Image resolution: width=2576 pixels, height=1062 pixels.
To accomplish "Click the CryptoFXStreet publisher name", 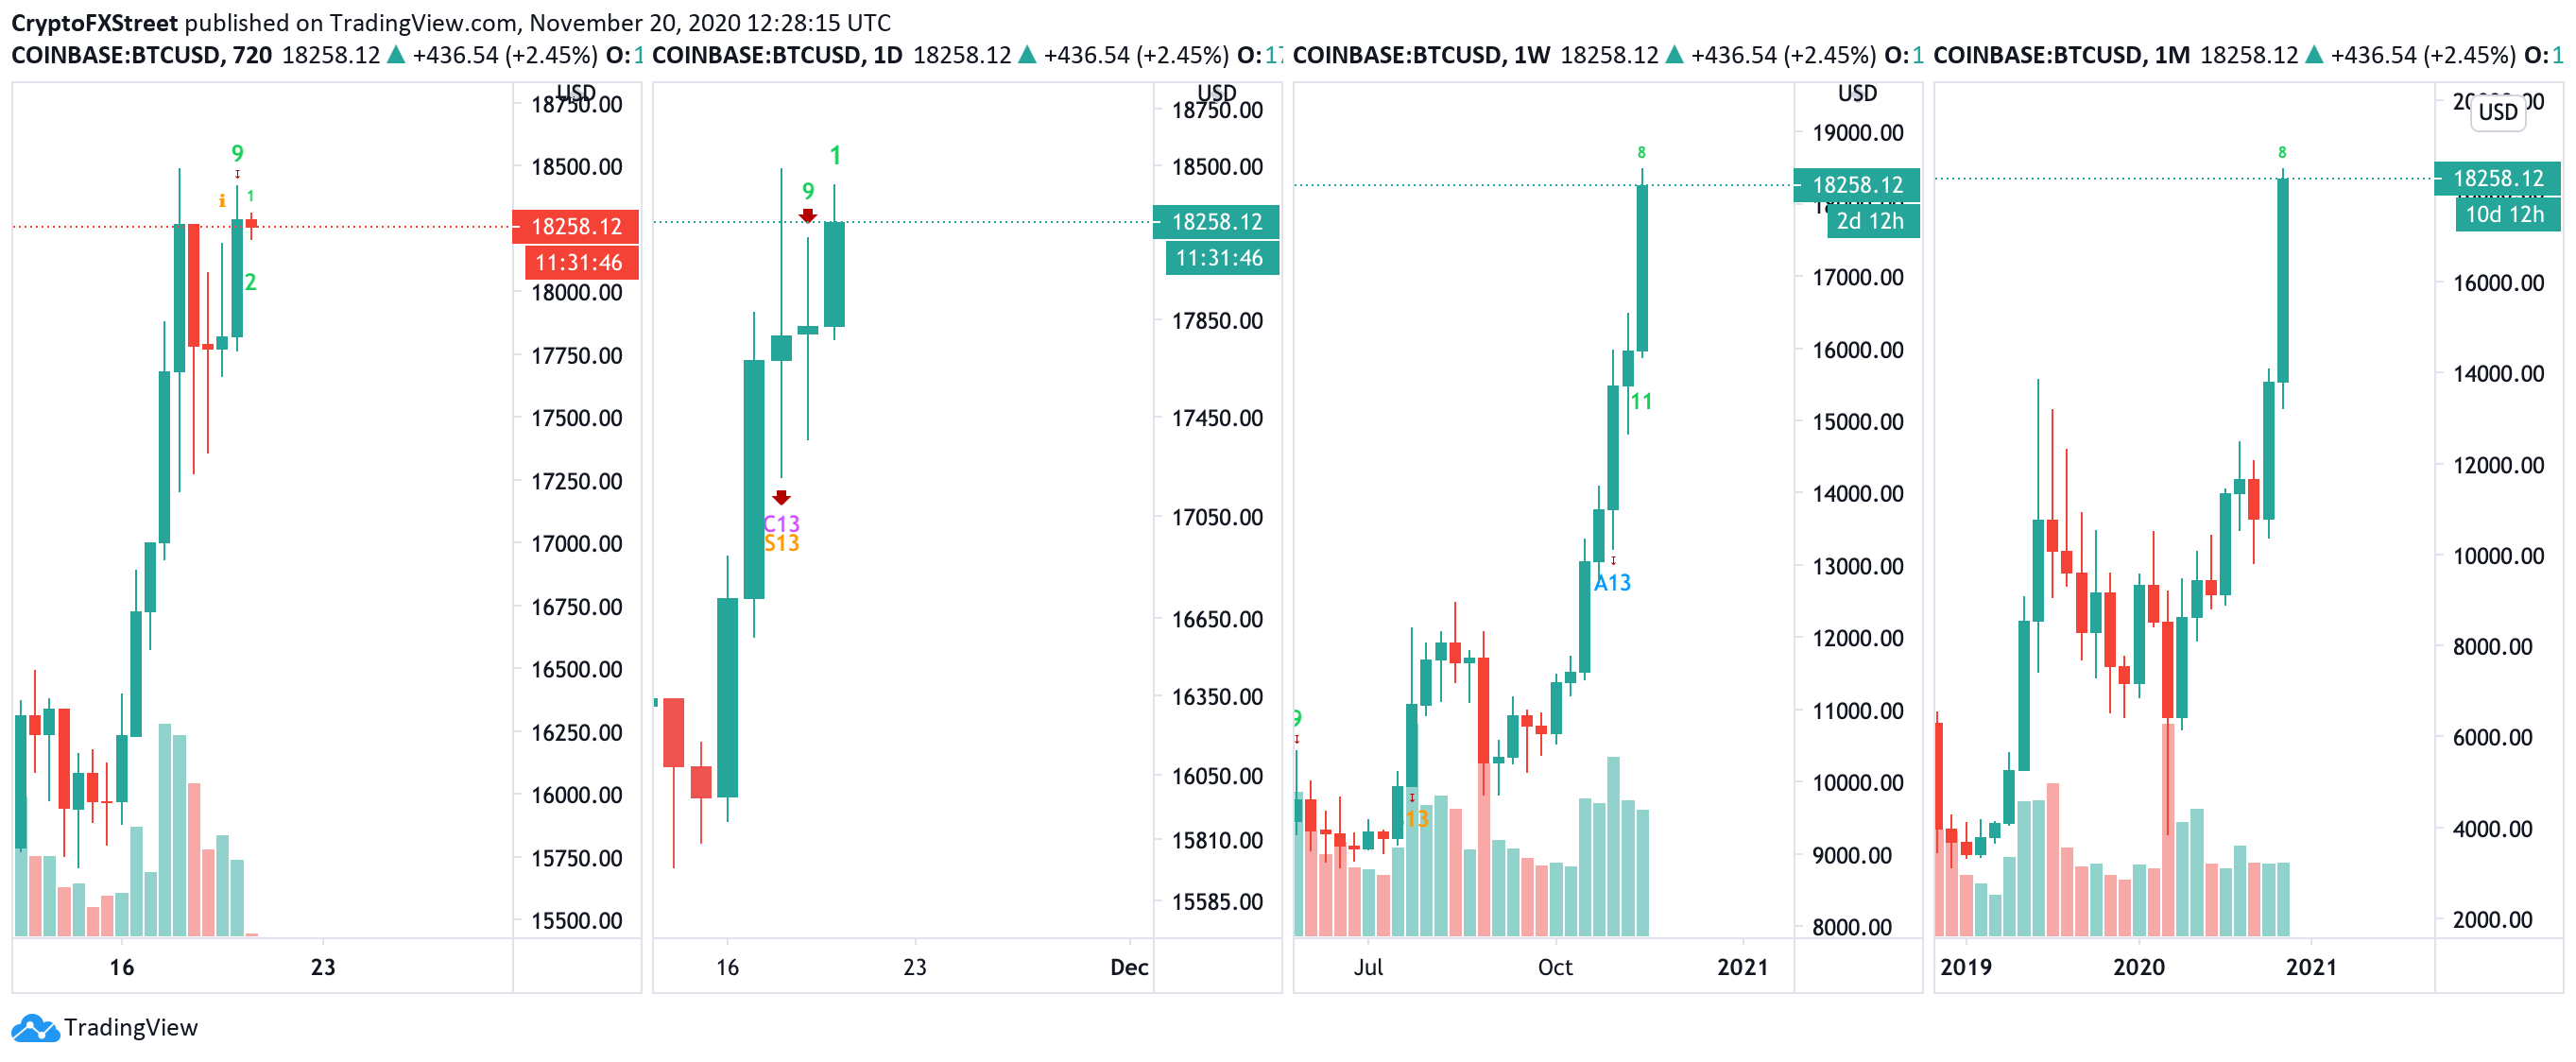I will coord(95,22).
